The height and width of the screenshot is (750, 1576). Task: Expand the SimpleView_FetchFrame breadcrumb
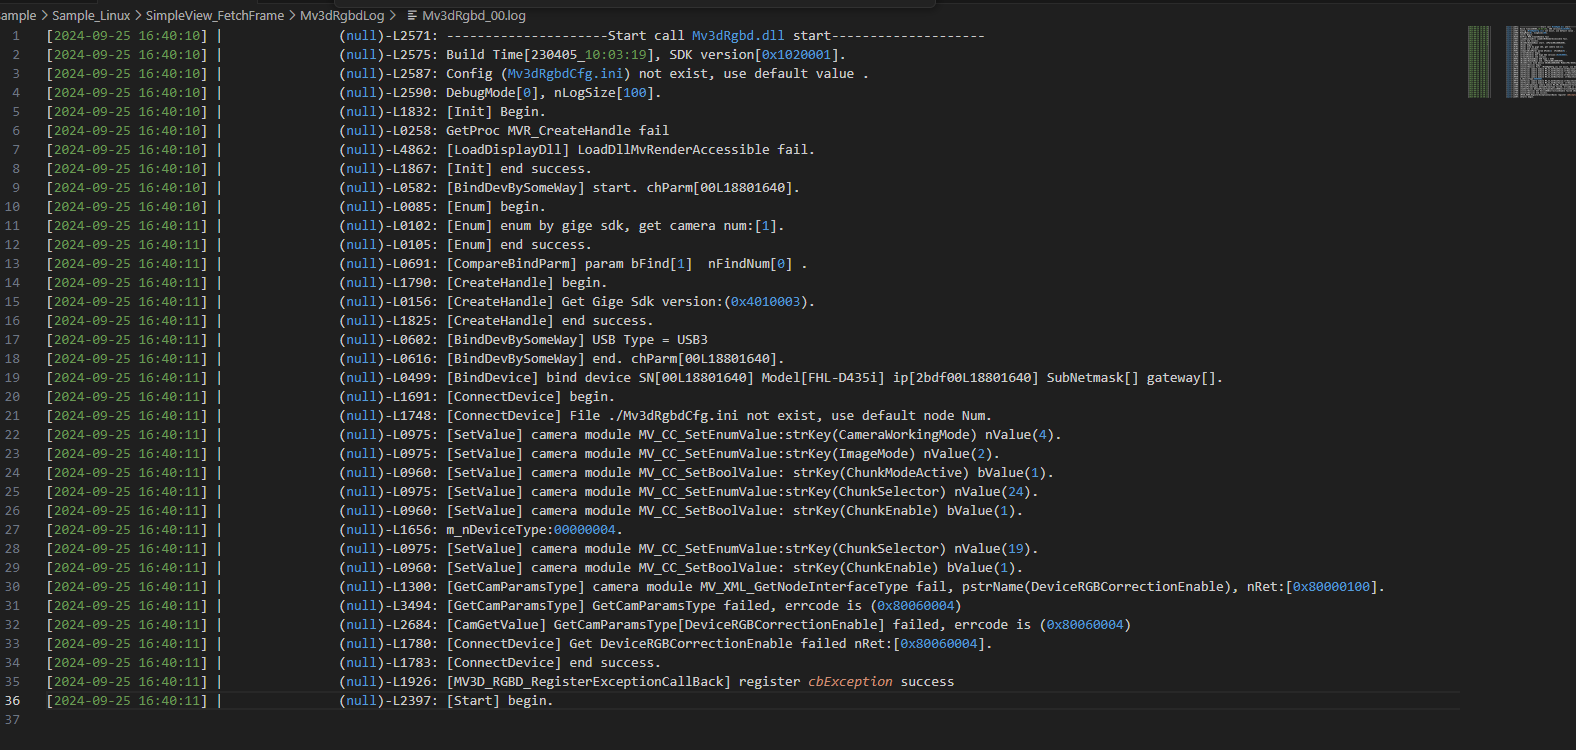pos(215,16)
